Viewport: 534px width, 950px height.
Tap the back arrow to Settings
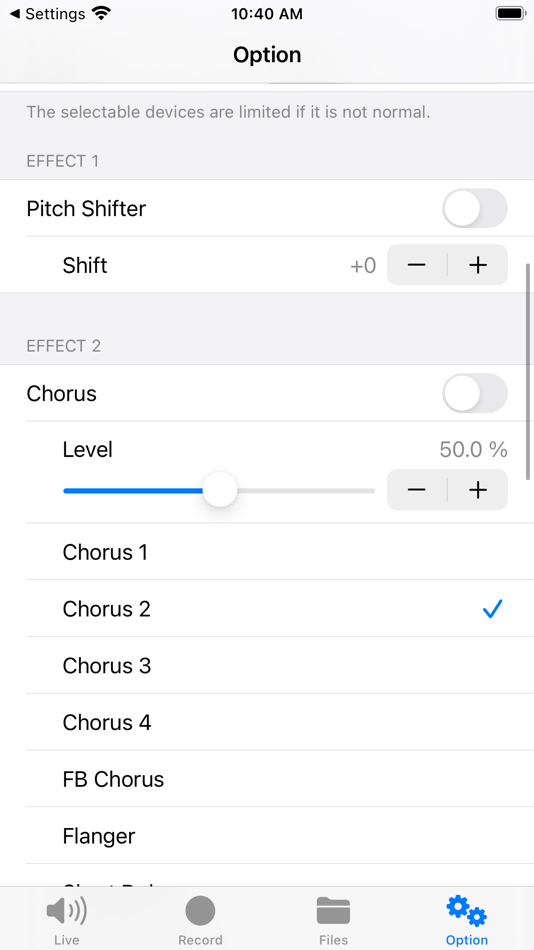coord(15,13)
